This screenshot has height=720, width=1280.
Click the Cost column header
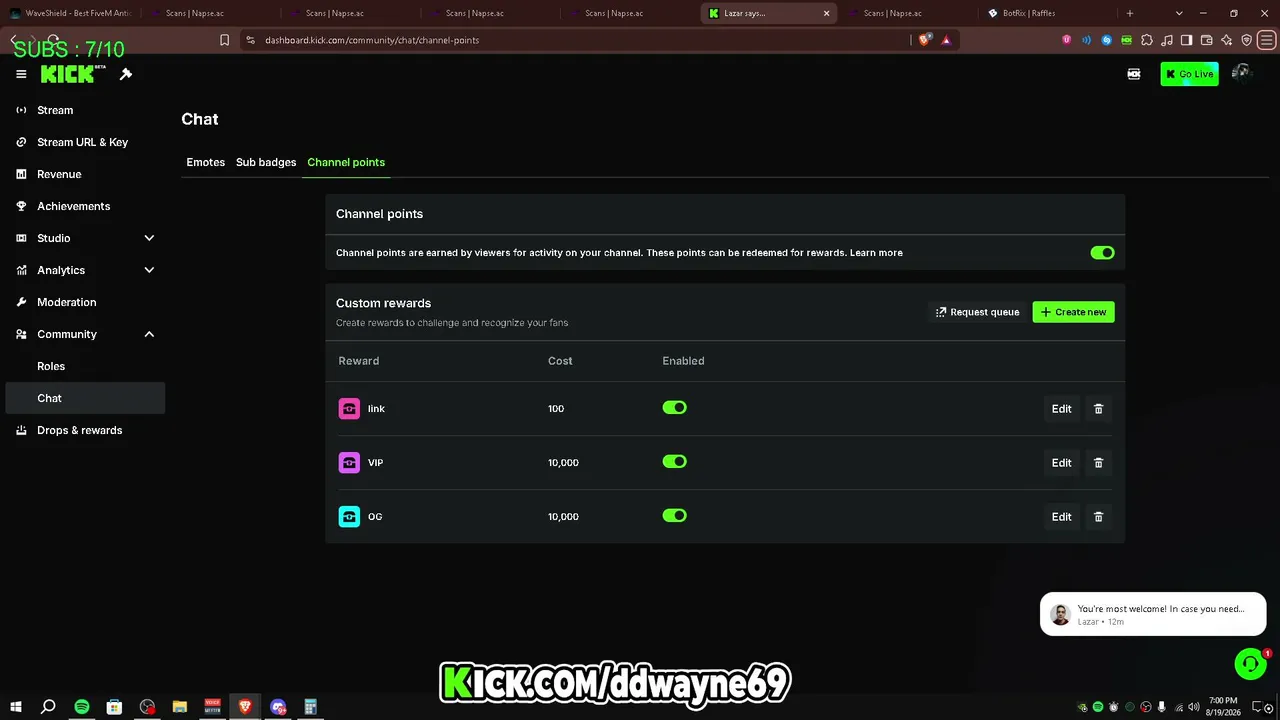point(560,361)
